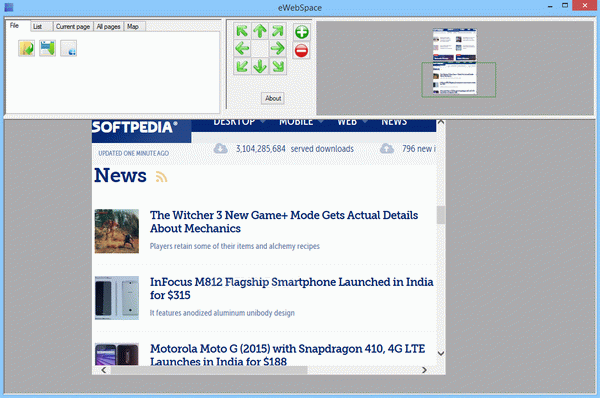The width and height of the screenshot is (600, 398).
Task: Open the Current page tab
Action: 73,26
